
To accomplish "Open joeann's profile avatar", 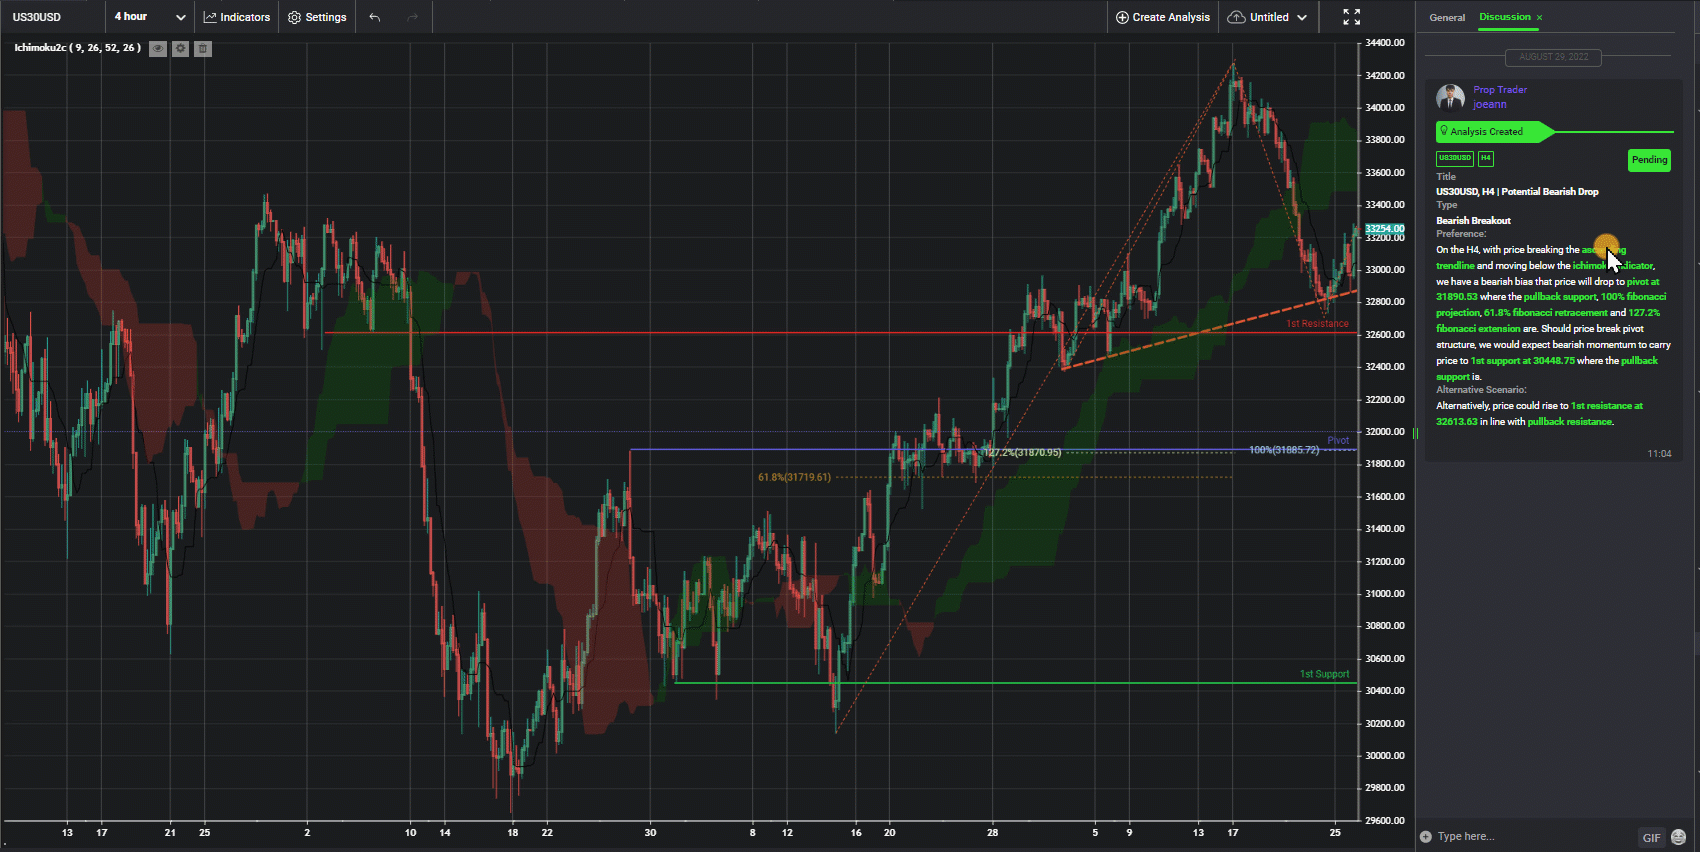I will [x=1450, y=97].
